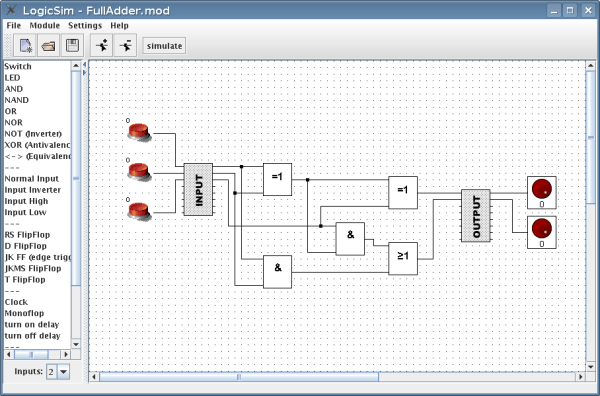Open the Settings menu
The image size is (600, 396).
pos(85,26)
